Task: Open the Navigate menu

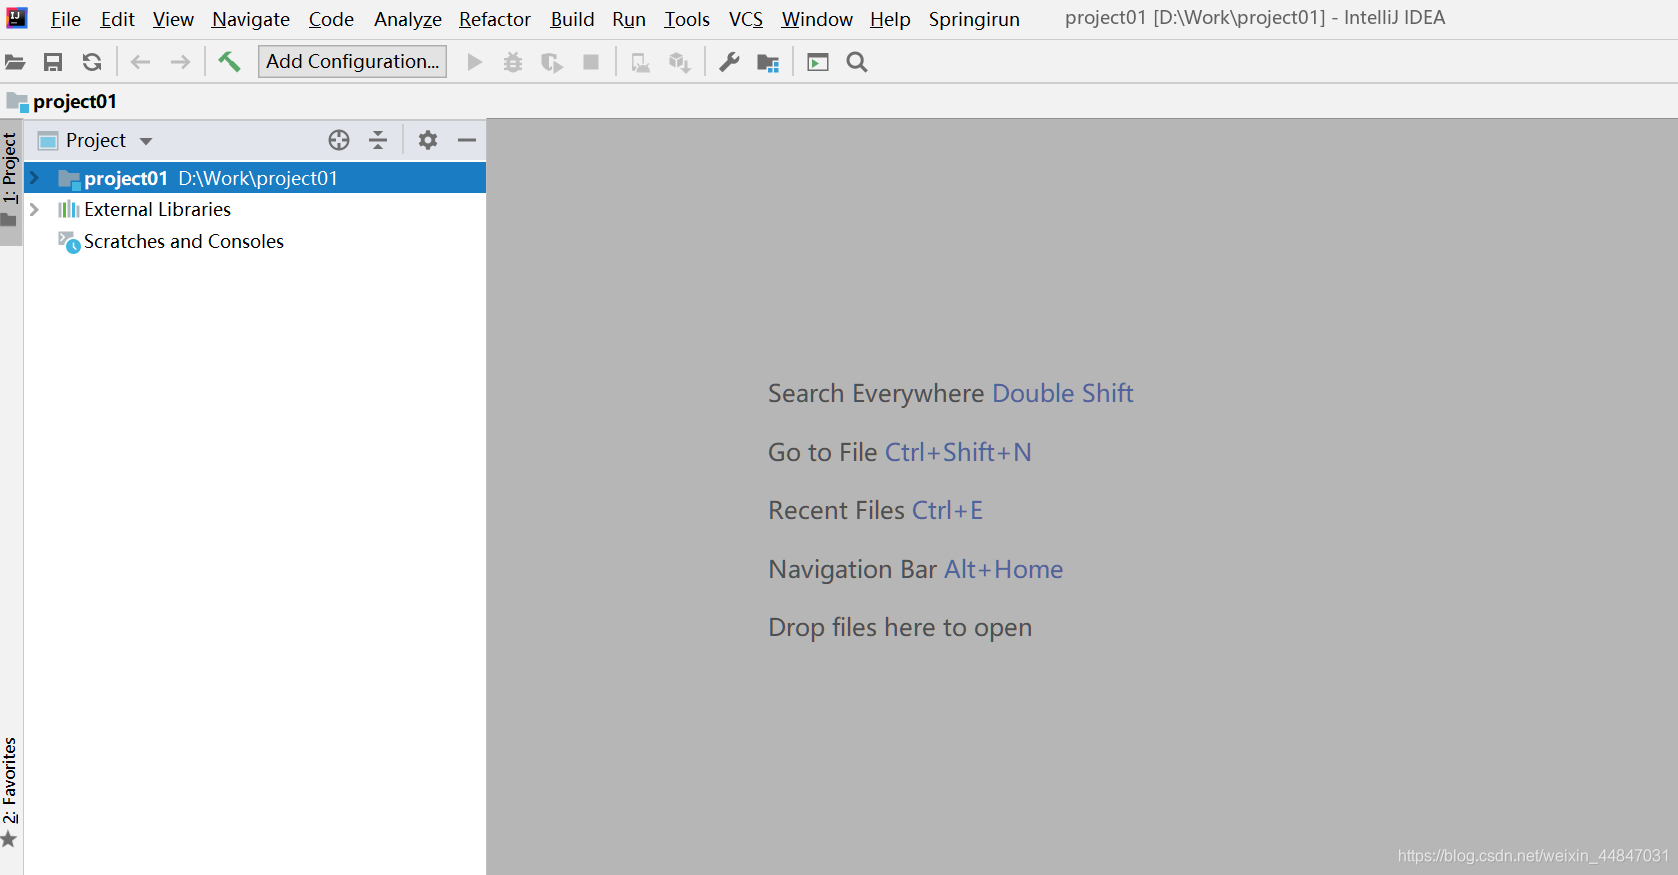Action: (251, 19)
